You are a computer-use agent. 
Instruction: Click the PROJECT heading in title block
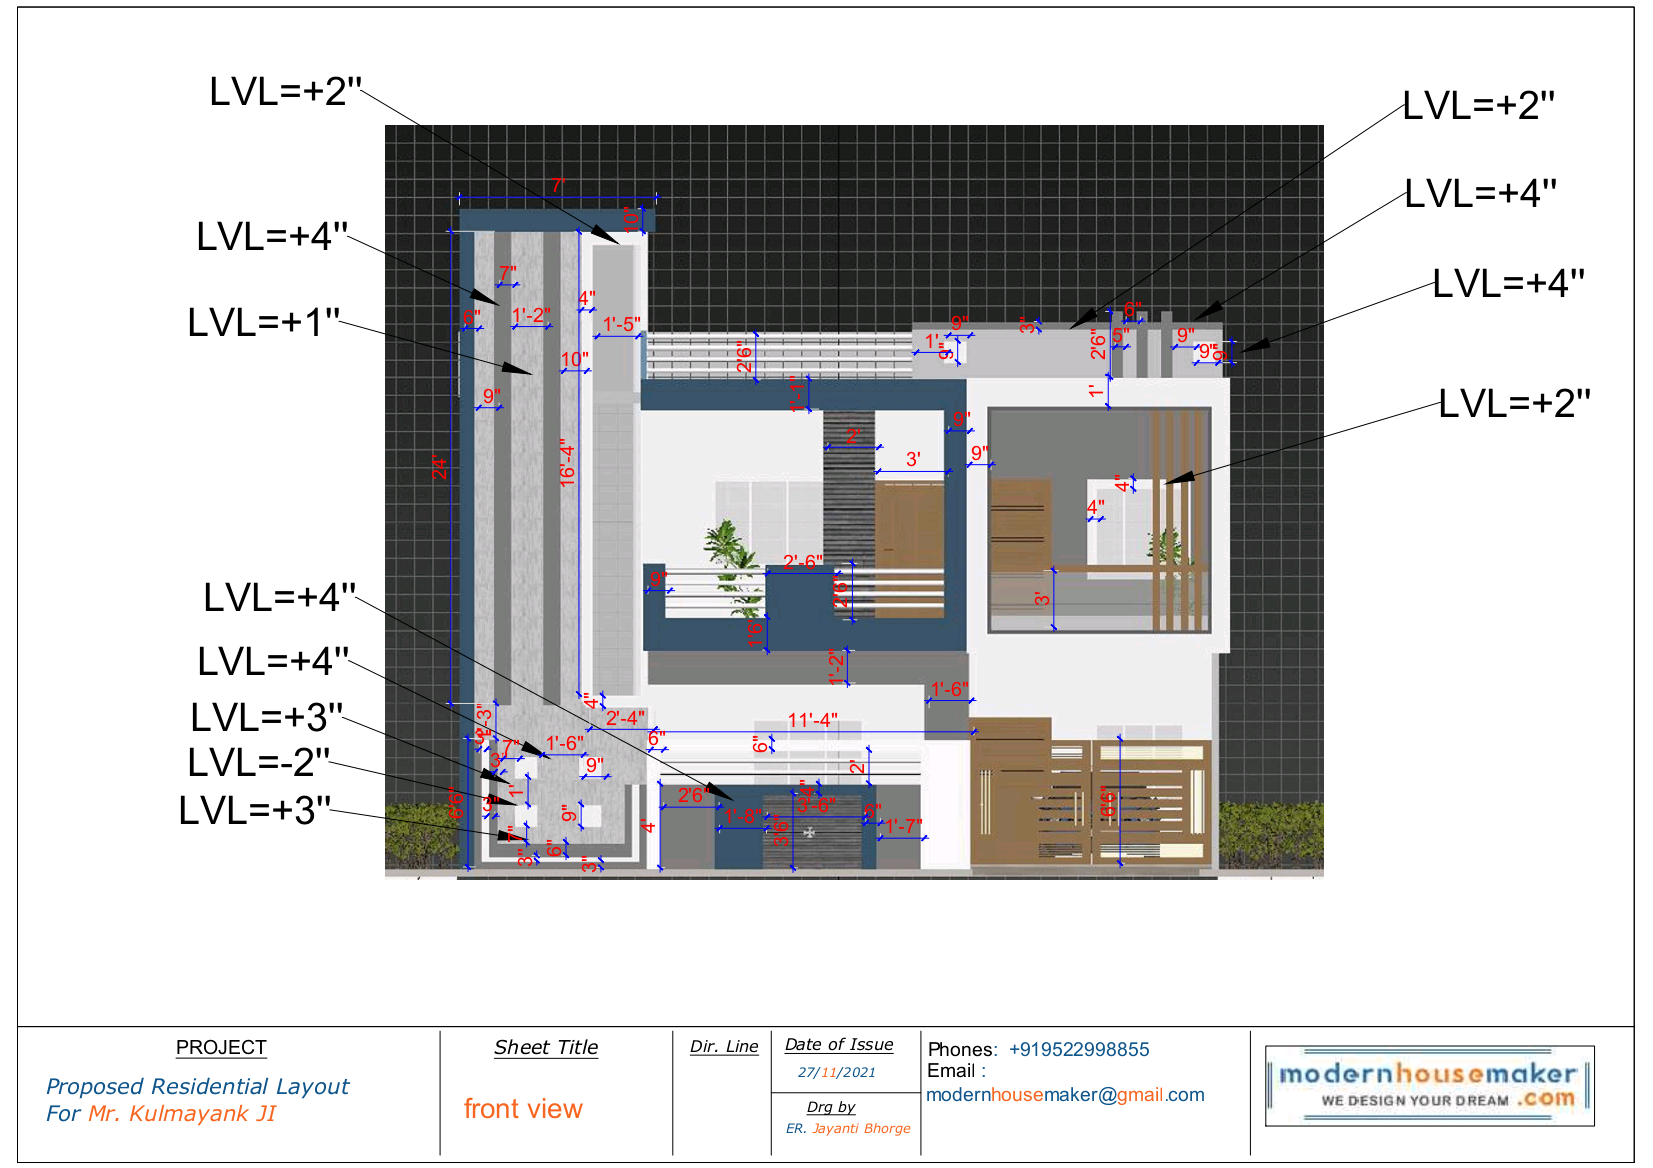click(221, 1047)
